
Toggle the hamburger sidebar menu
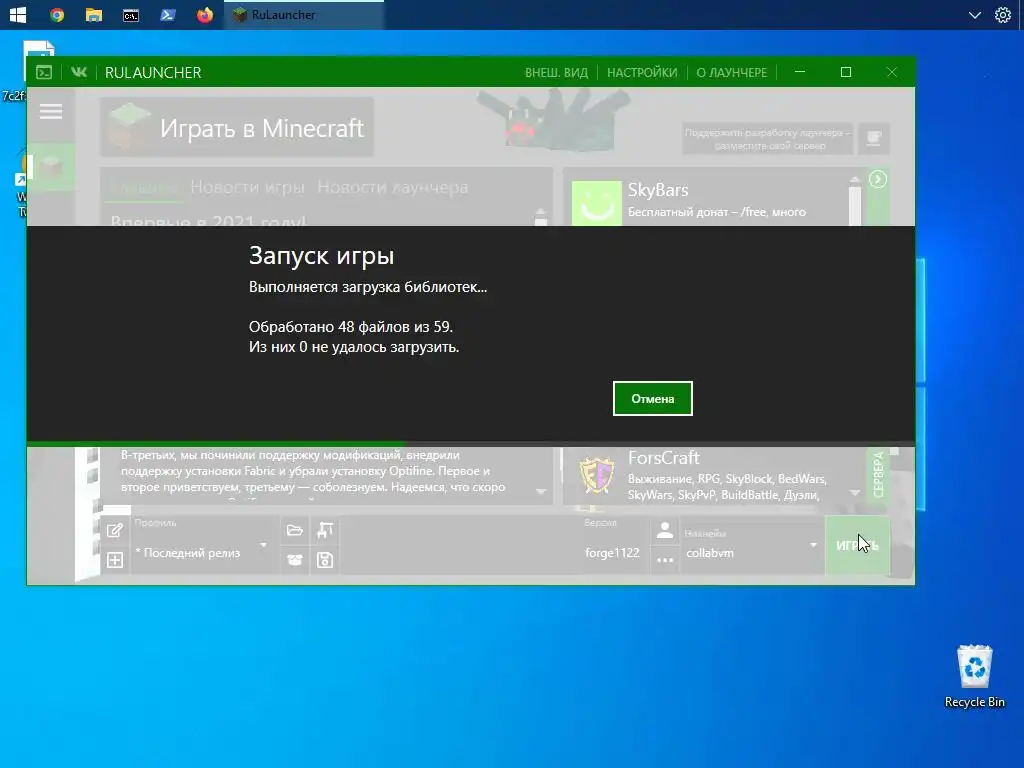(51, 112)
